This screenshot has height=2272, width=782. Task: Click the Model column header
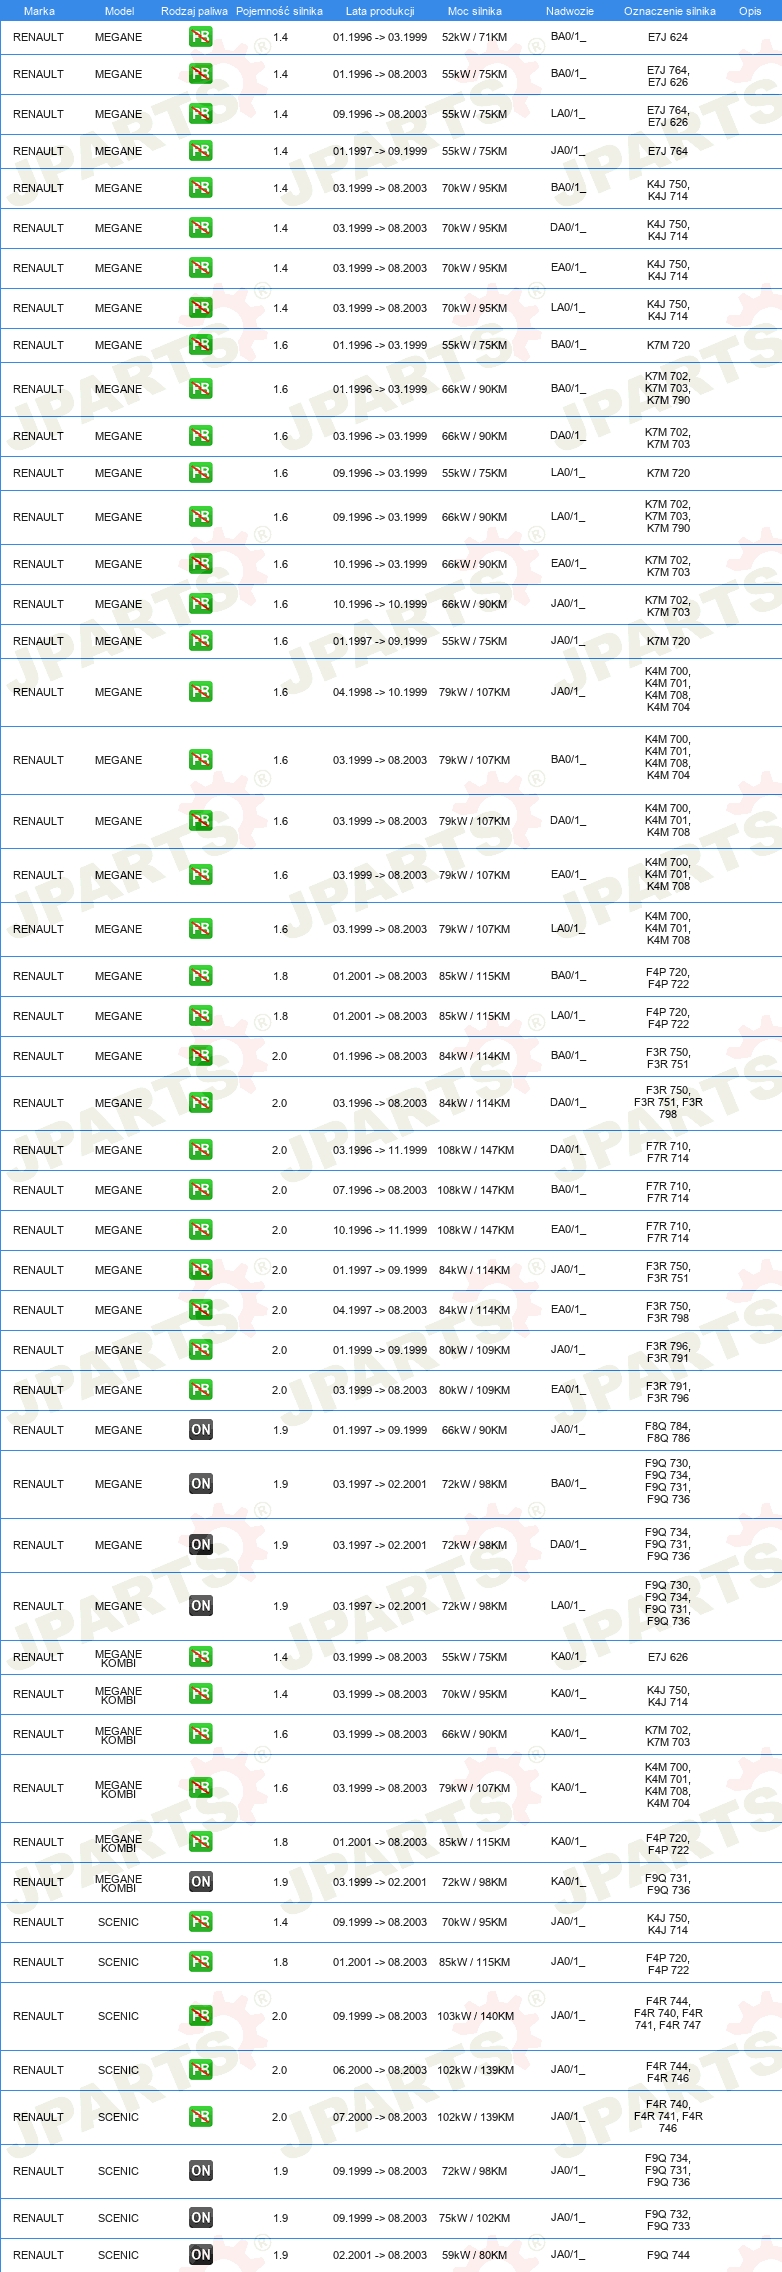tap(119, 11)
